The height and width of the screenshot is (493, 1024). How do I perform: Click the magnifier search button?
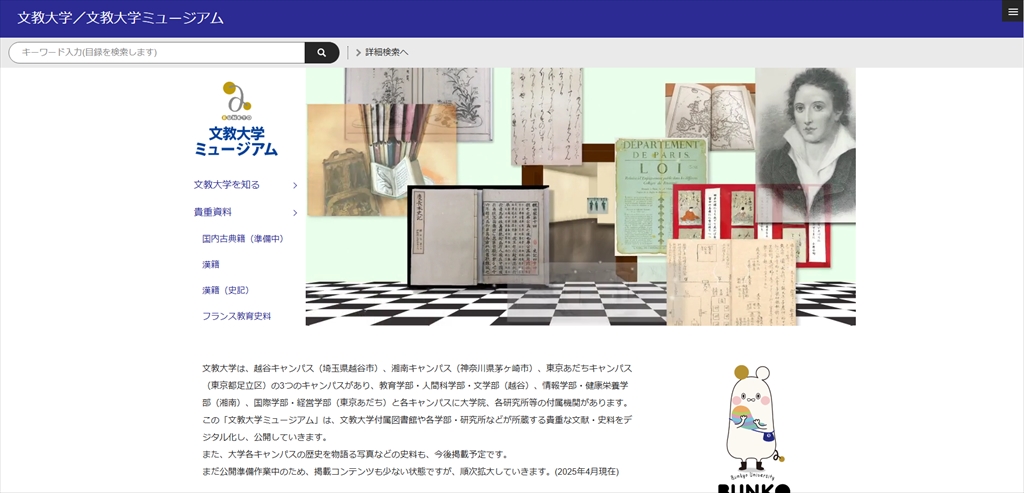[x=321, y=52]
